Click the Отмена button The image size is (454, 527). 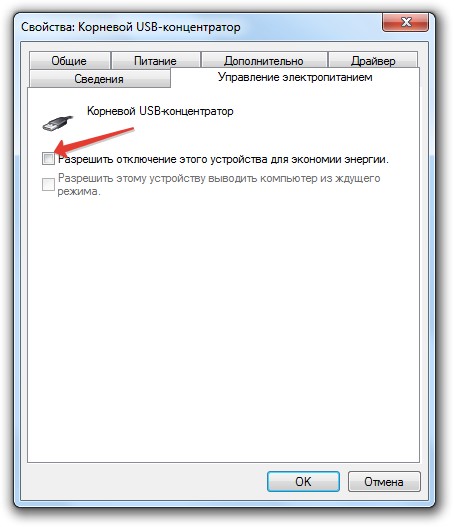pyautogui.click(x=384, y=481)
